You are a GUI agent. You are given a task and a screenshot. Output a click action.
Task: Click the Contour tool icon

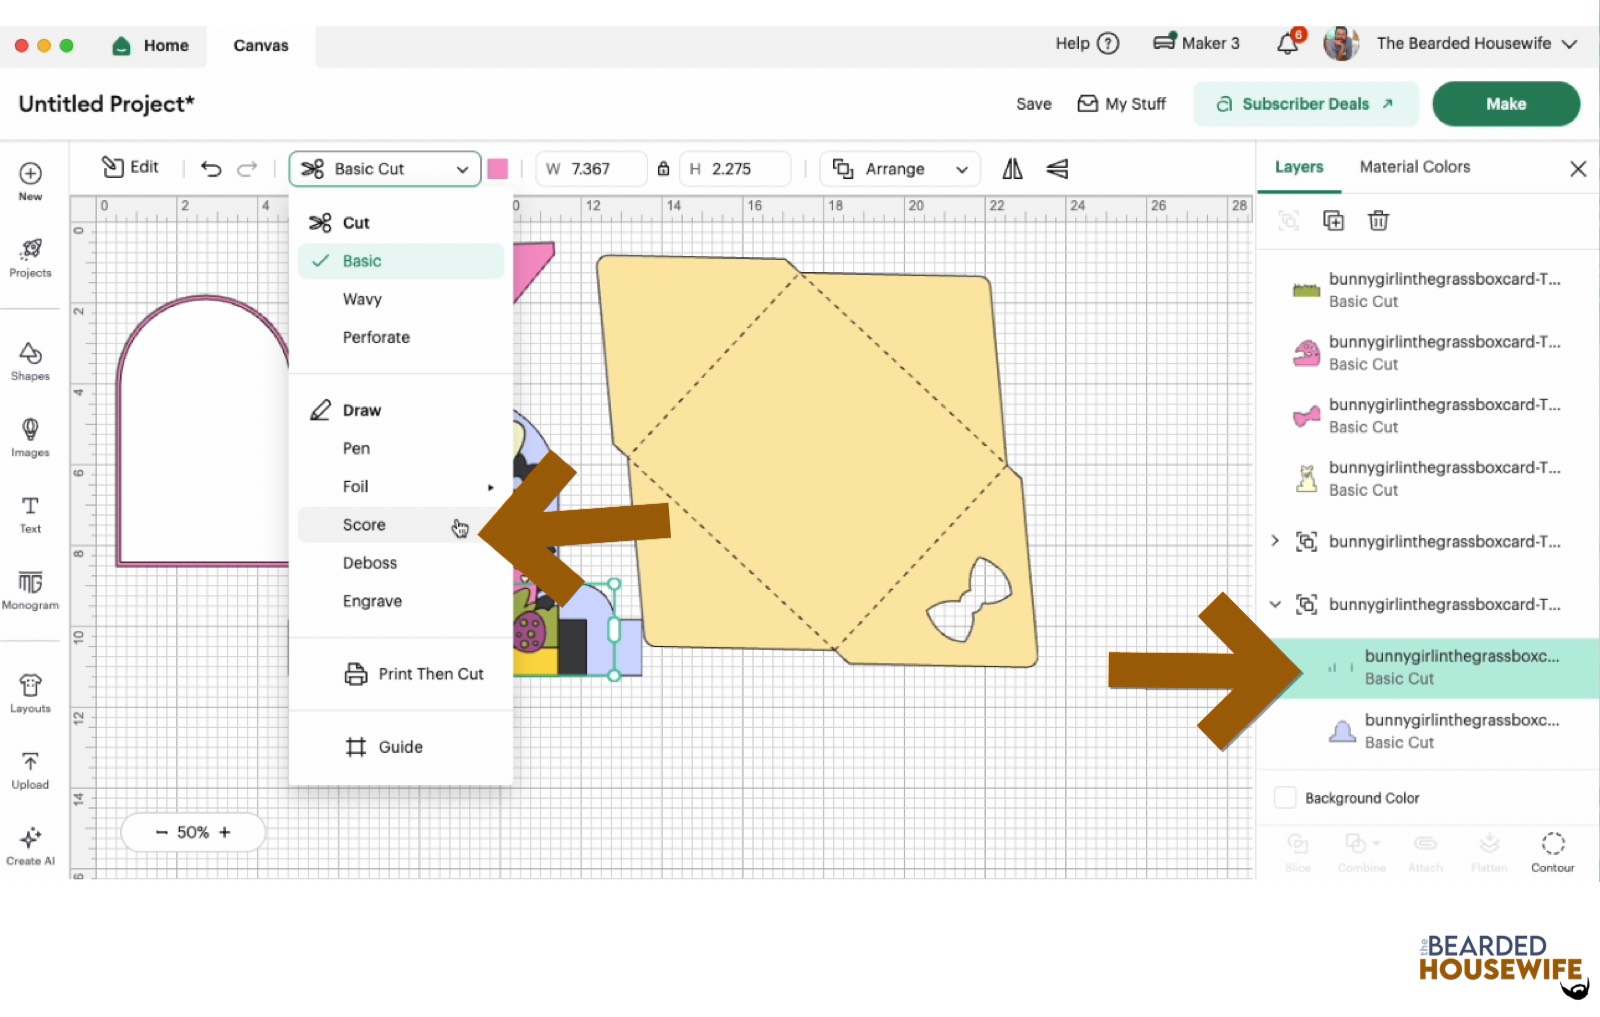click(1552, 852)
